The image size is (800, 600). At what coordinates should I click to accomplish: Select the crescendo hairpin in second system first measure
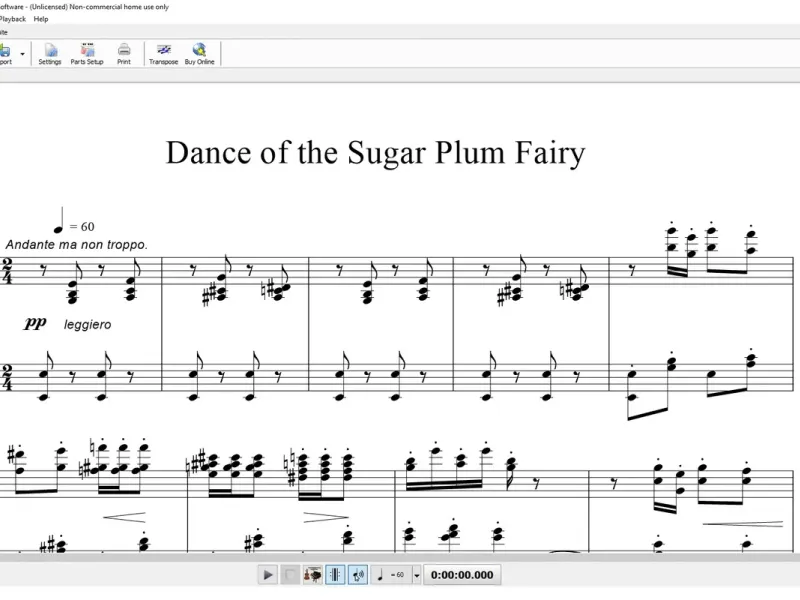(124, 517)
